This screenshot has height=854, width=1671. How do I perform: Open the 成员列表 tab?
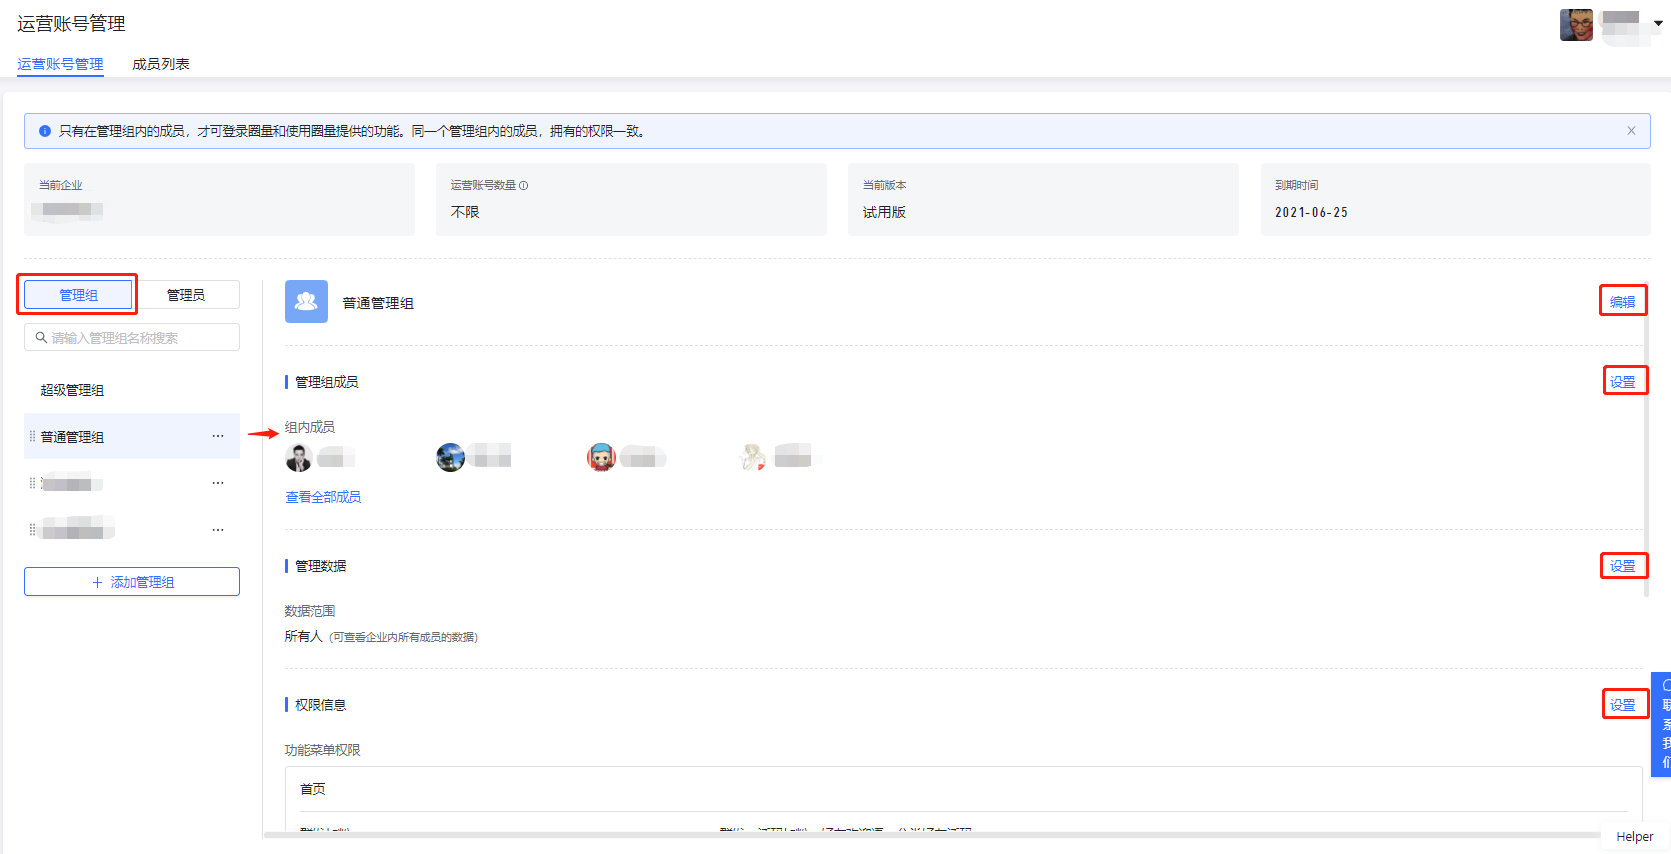click(160, 64)
